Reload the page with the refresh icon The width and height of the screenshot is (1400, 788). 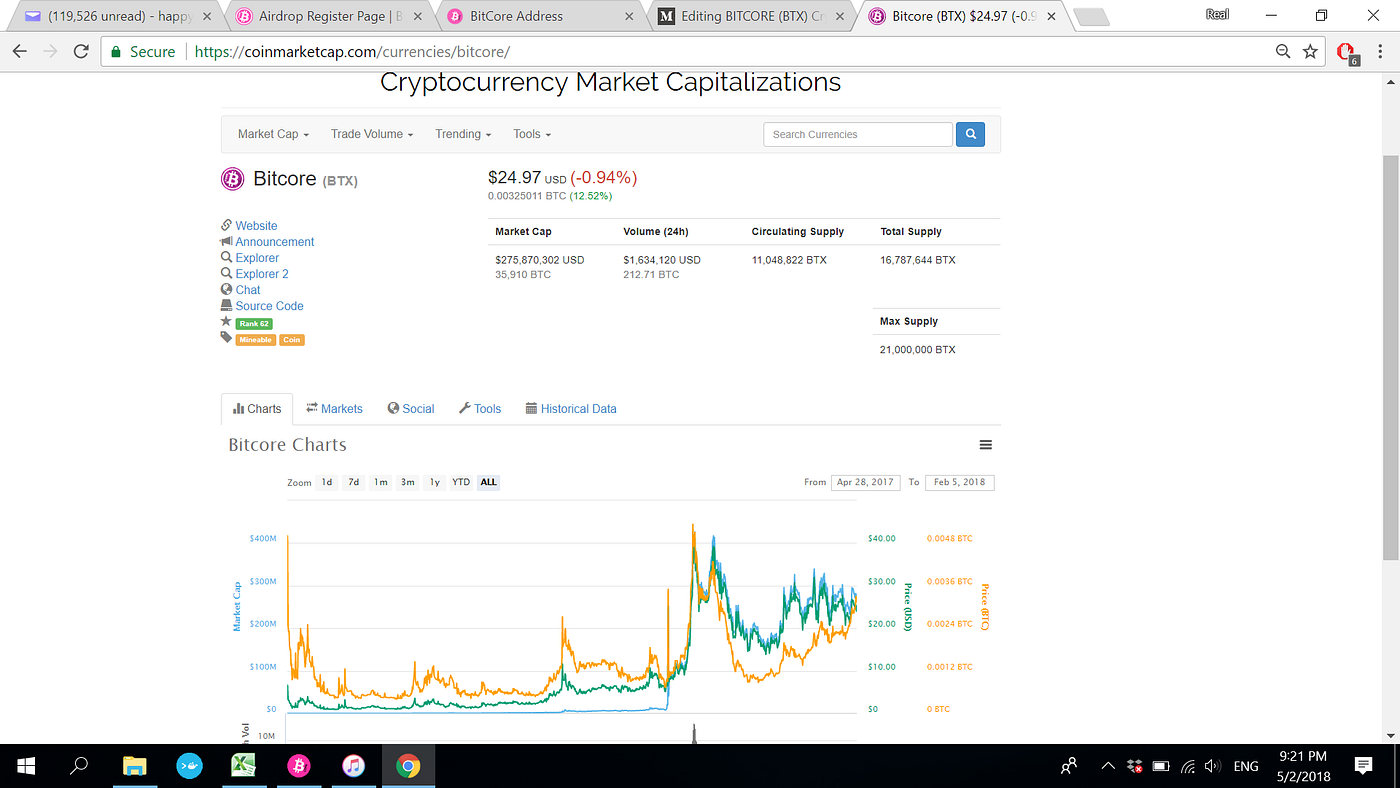pos(83,52)
